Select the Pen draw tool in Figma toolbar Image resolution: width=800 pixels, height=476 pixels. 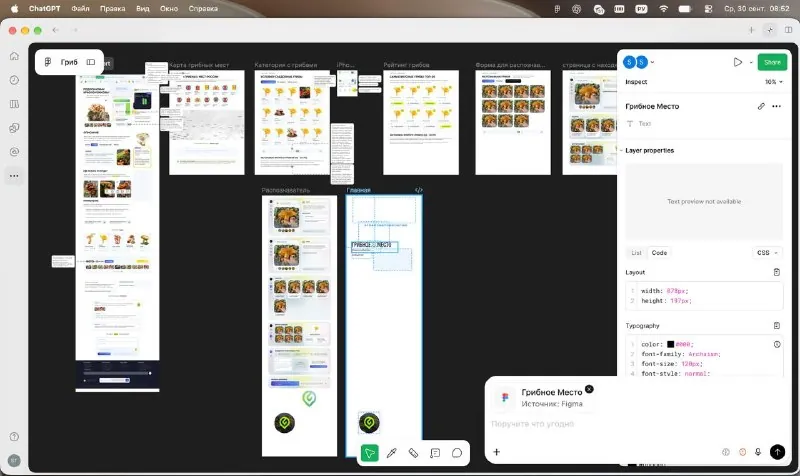(x=392, y=453)
